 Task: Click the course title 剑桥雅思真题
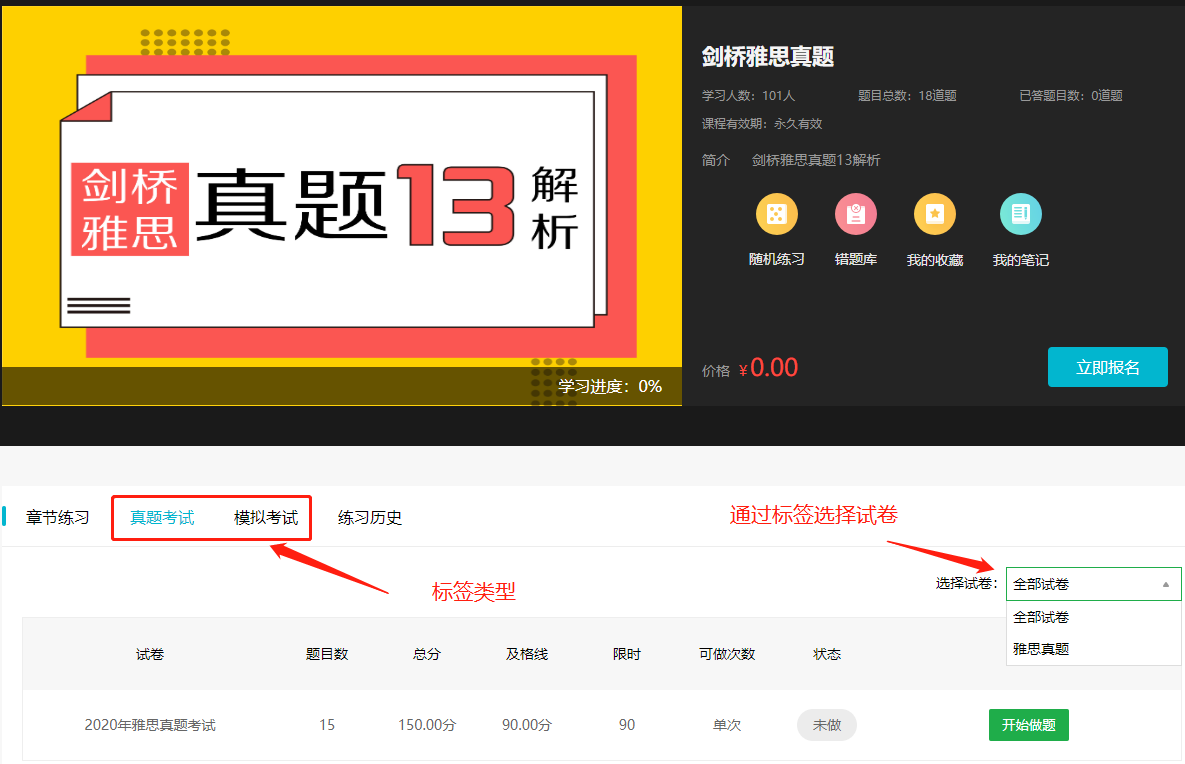[768, 57]
